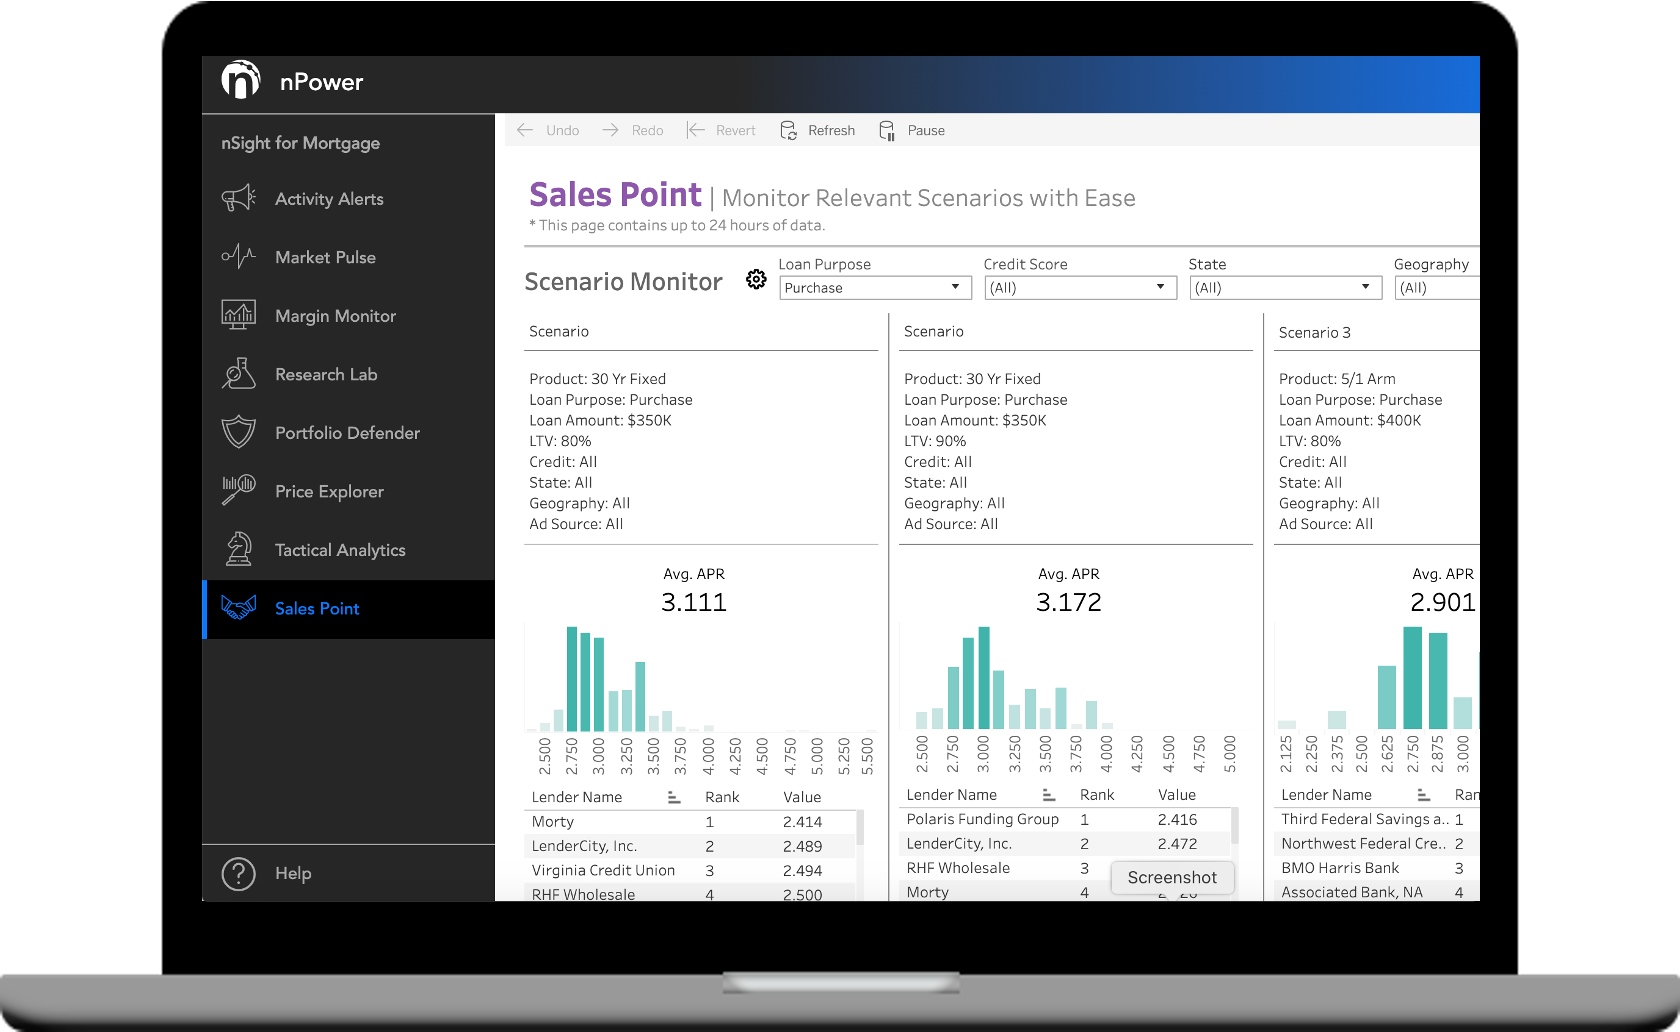This screenshot has width=1680, height=1032.
Task: Click the Avg. APR value 2.901
Action: tap(1443, 602)
